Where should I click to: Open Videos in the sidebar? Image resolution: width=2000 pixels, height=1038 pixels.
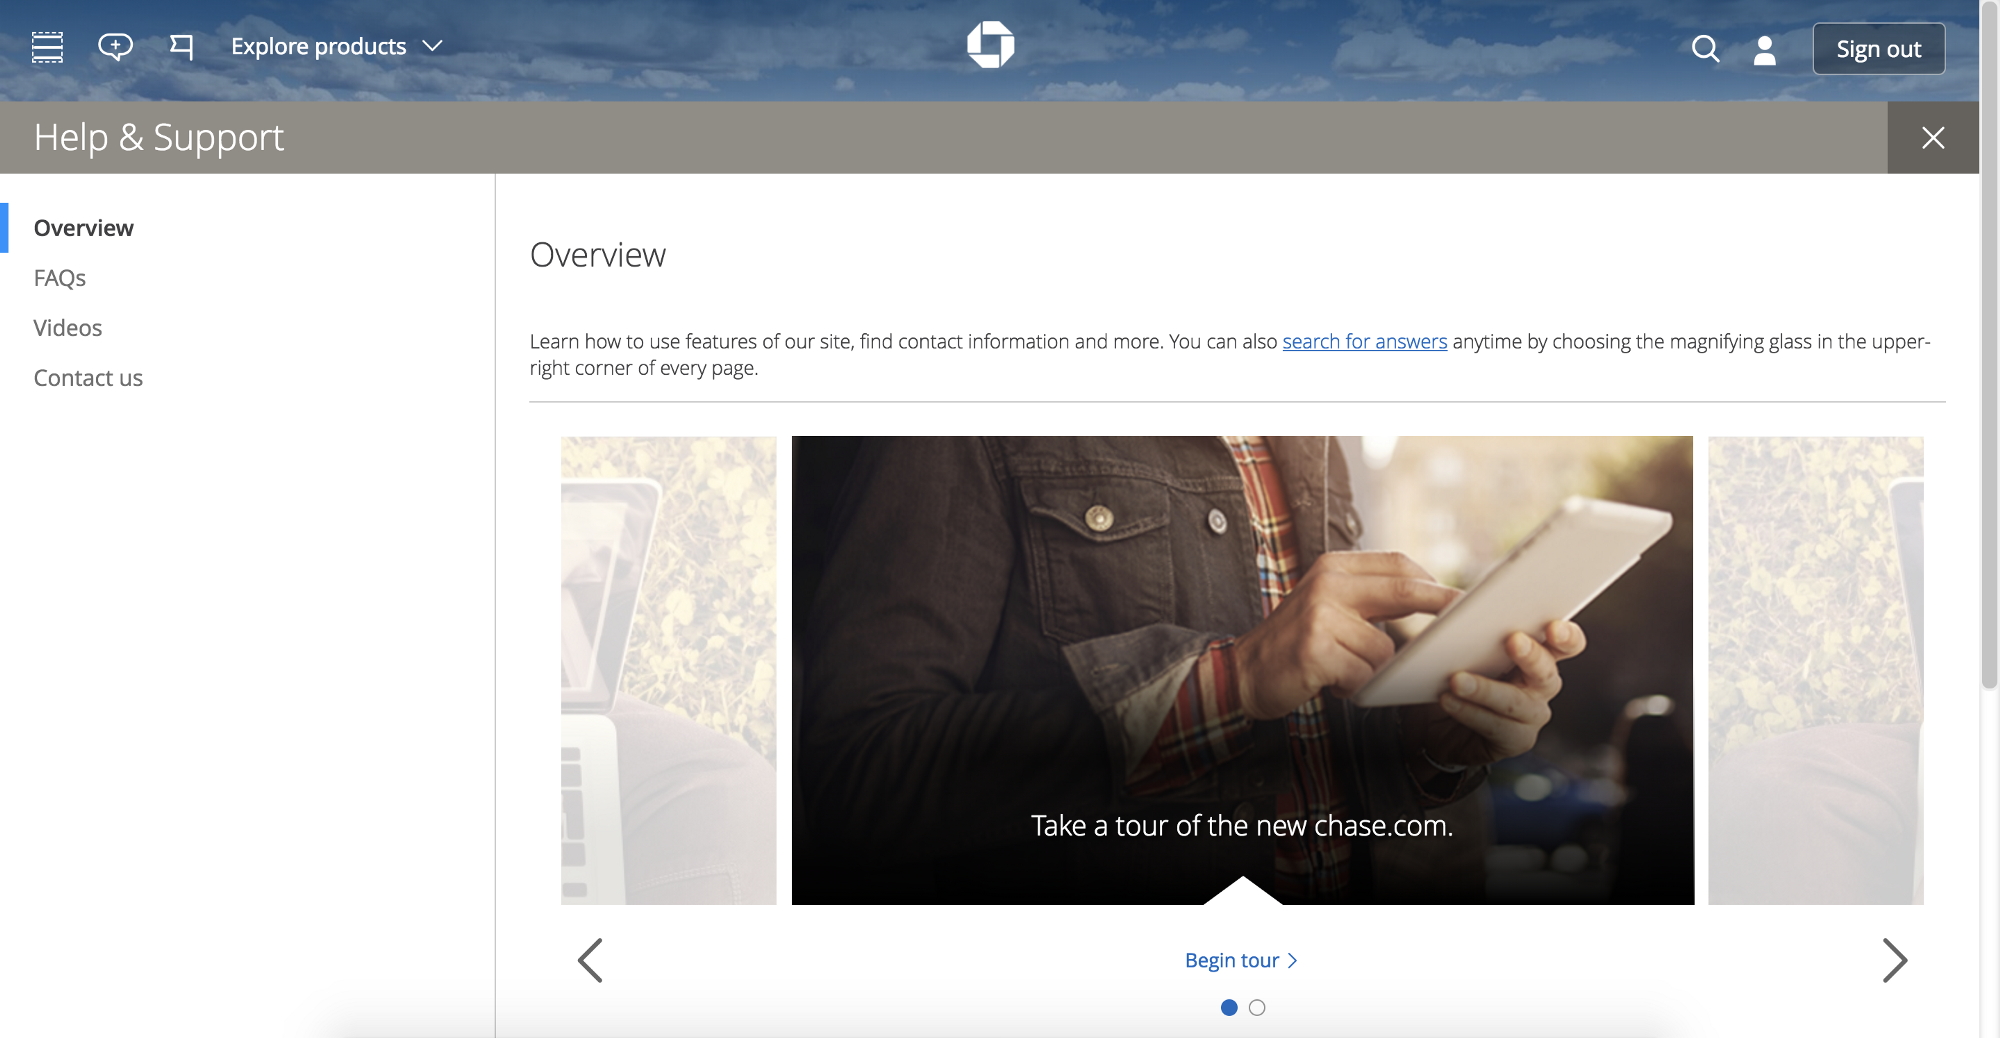68,328
